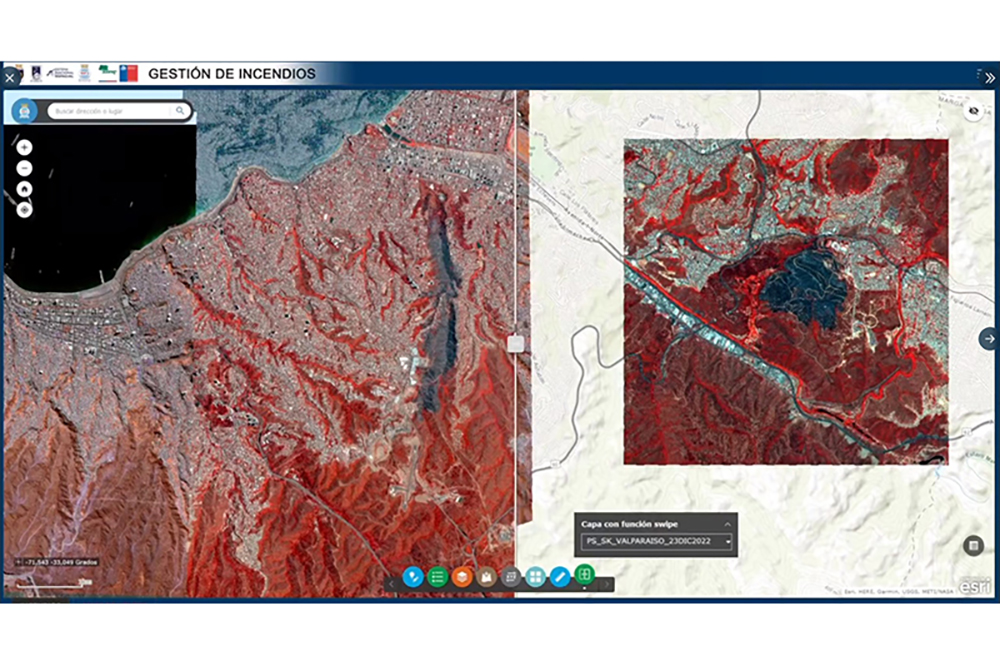Collapse the Capa con función swipe panel
Screen dimensions: 1000x666
(x=727, y=524)
